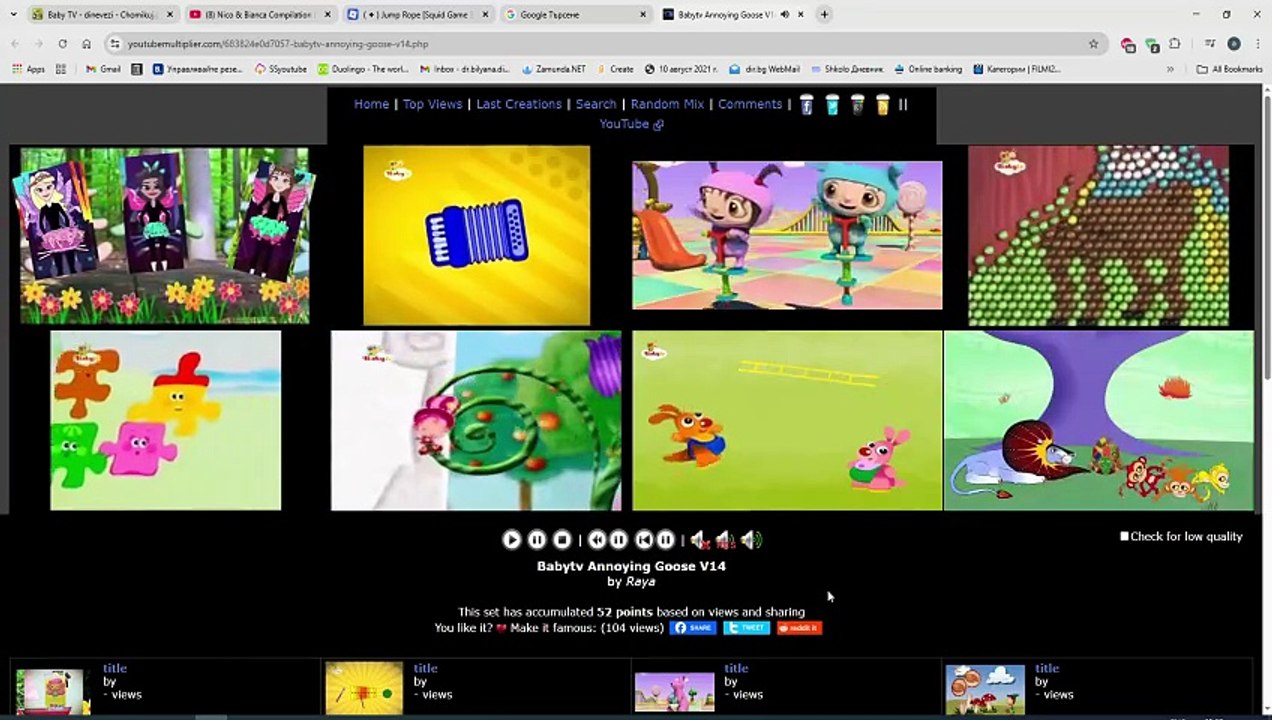Open Apps shortcut in bookmarks bar
This screenshot has height=720, width=1272.
[x=29, y=69]
